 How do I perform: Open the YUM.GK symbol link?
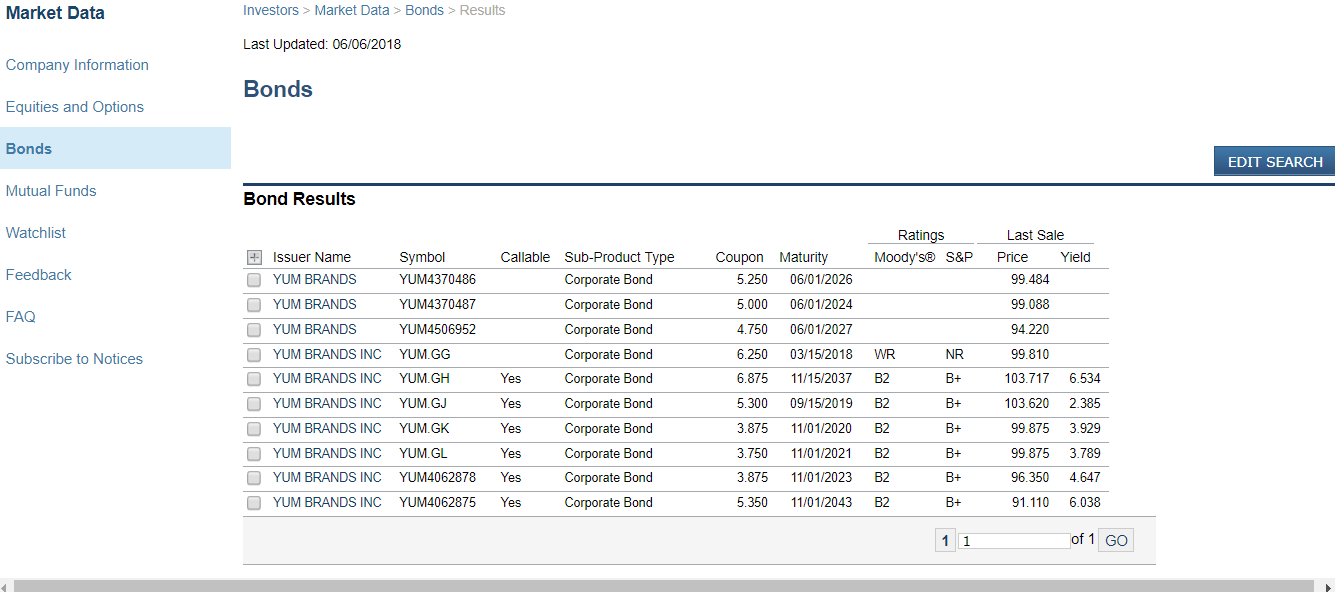[424, 428]
